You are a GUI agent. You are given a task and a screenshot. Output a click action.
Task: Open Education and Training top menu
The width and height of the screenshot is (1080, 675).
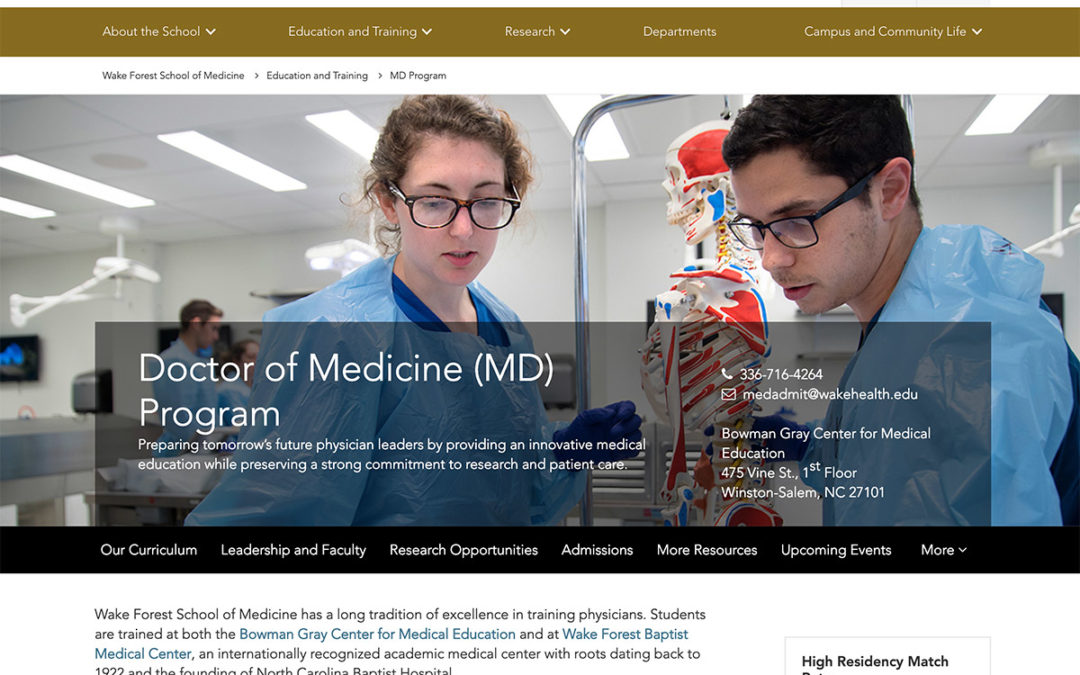click(x=360, y=32)
